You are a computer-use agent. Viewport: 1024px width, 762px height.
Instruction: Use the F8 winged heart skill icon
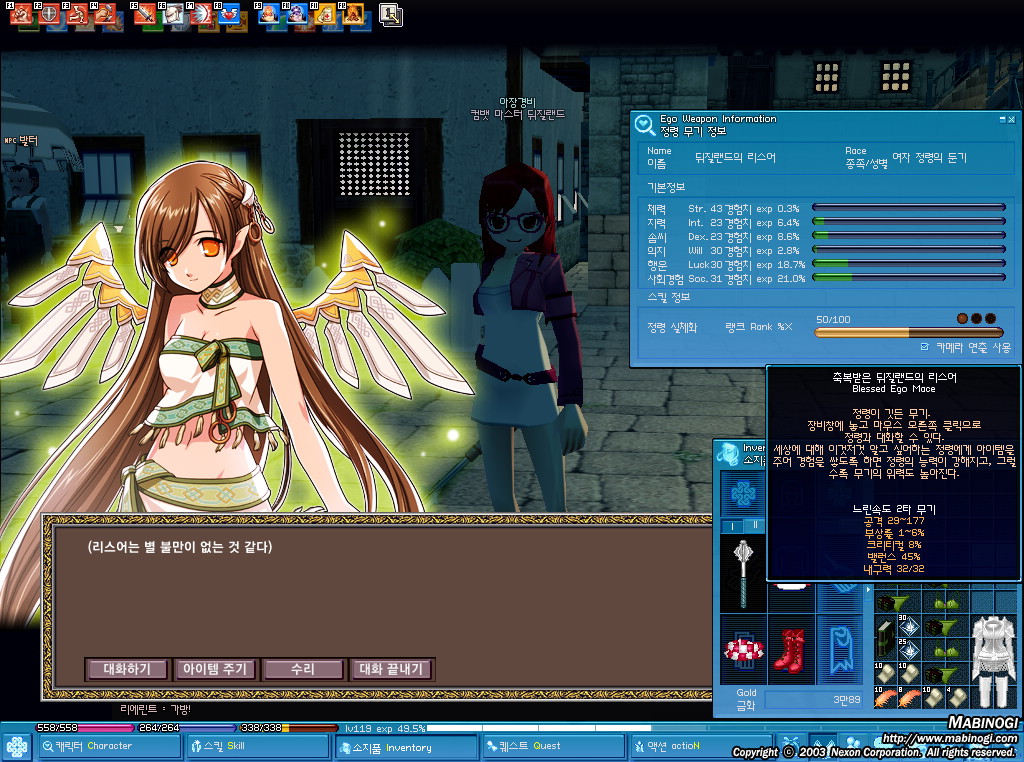click(229, 14)
